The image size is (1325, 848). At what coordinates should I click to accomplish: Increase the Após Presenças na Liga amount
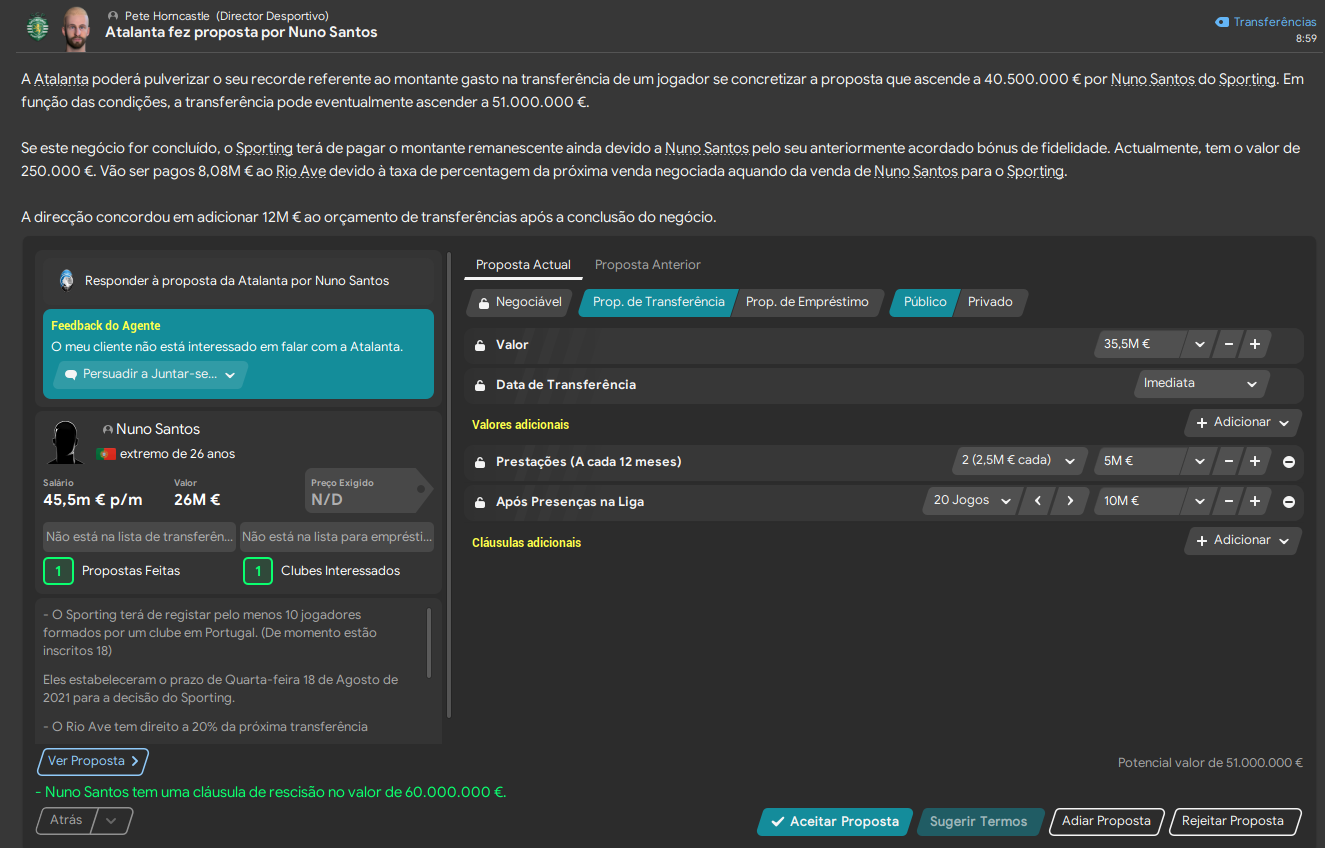click(1255, 501)
